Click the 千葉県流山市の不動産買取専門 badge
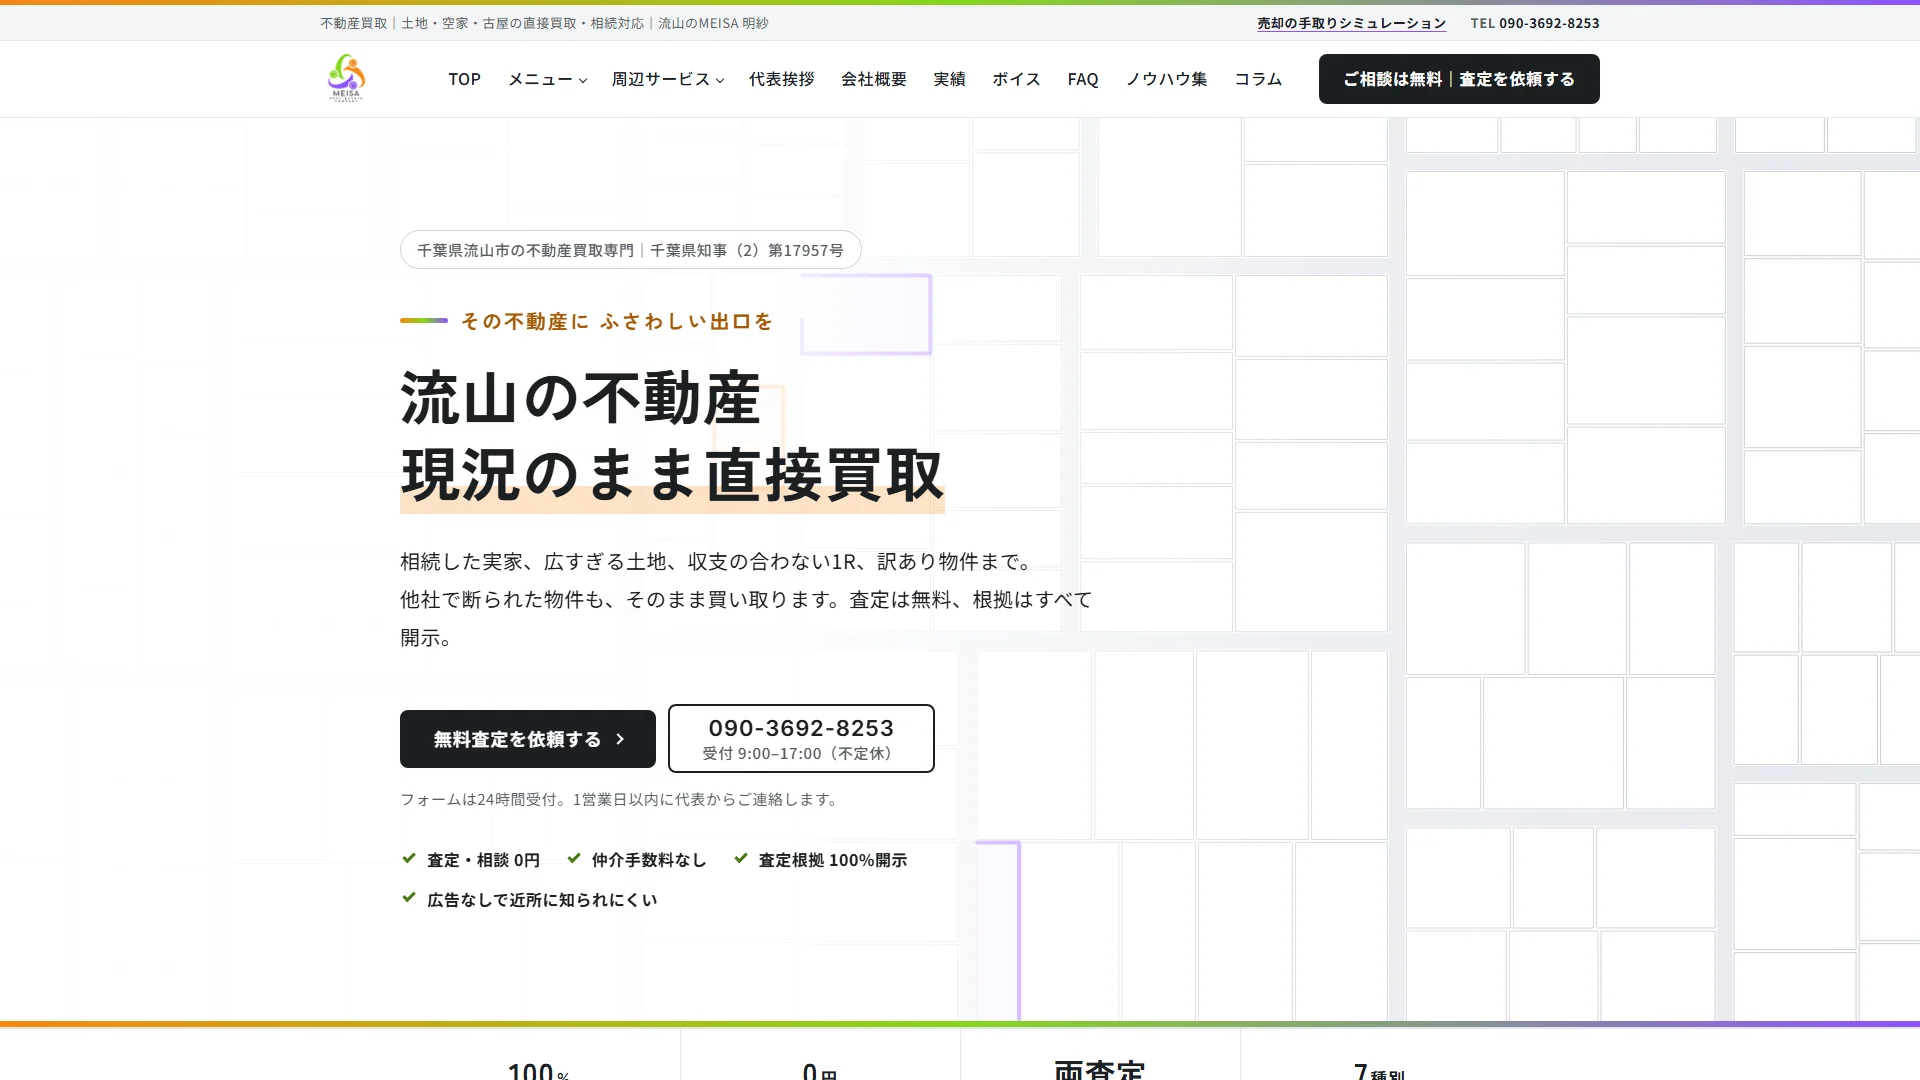 tap(630, 250)
